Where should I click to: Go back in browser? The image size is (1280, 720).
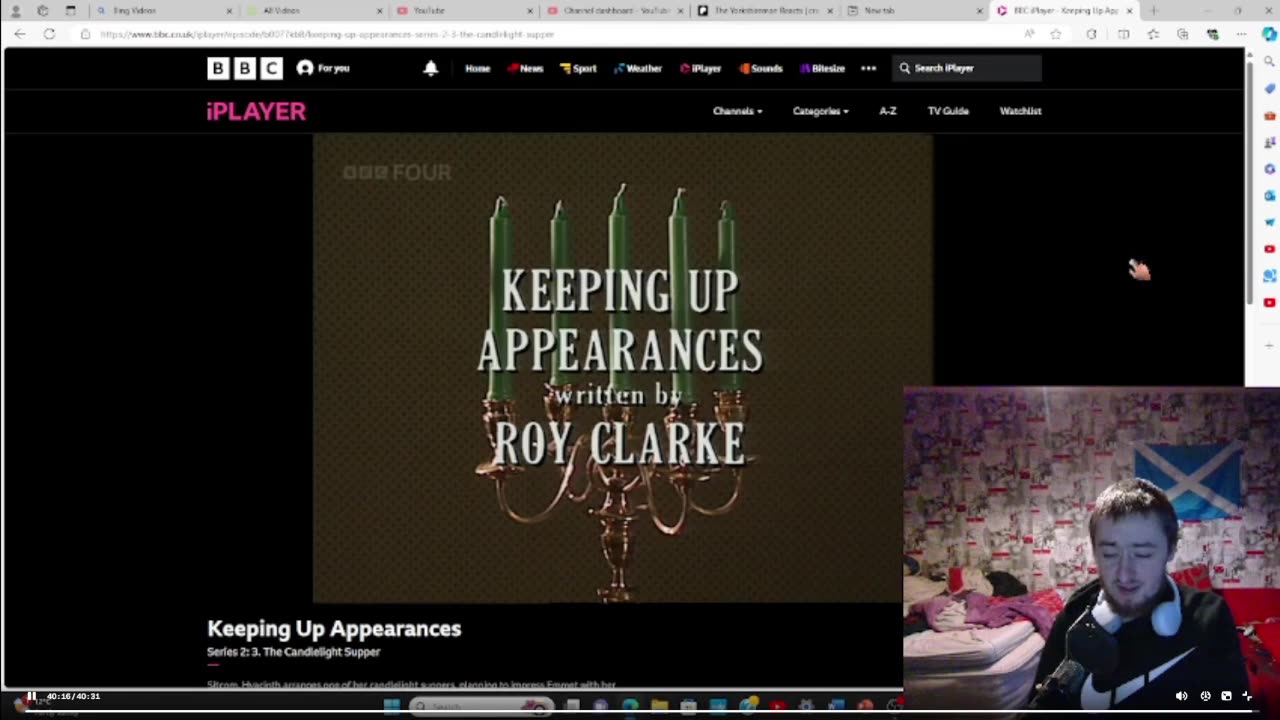(20, 34)
